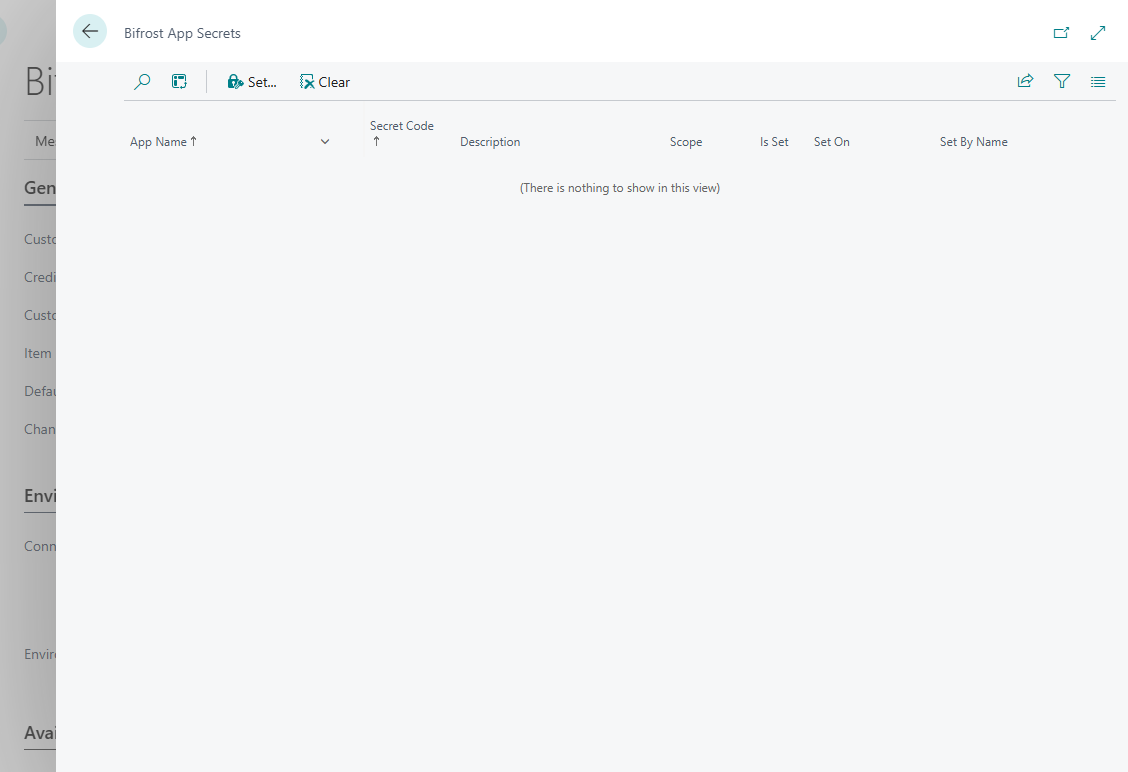Image resolution: width=1128 pixels, height=772 pixels.
Task: Open the App Name column dropdown chevron
Action: coord(325,142)
